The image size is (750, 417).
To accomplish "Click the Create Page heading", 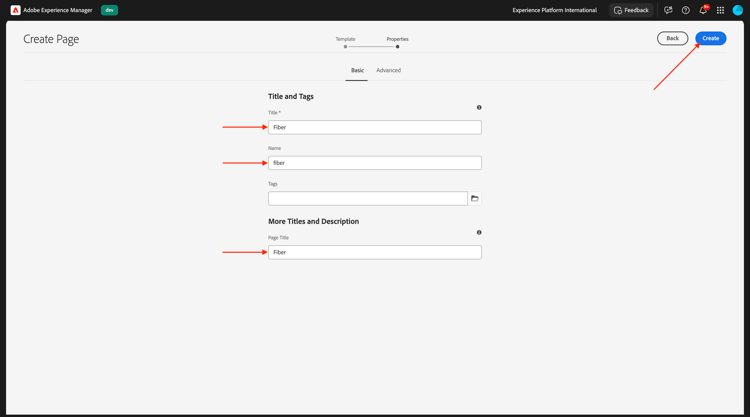I will pyautogui.click(x=51, y=39).
